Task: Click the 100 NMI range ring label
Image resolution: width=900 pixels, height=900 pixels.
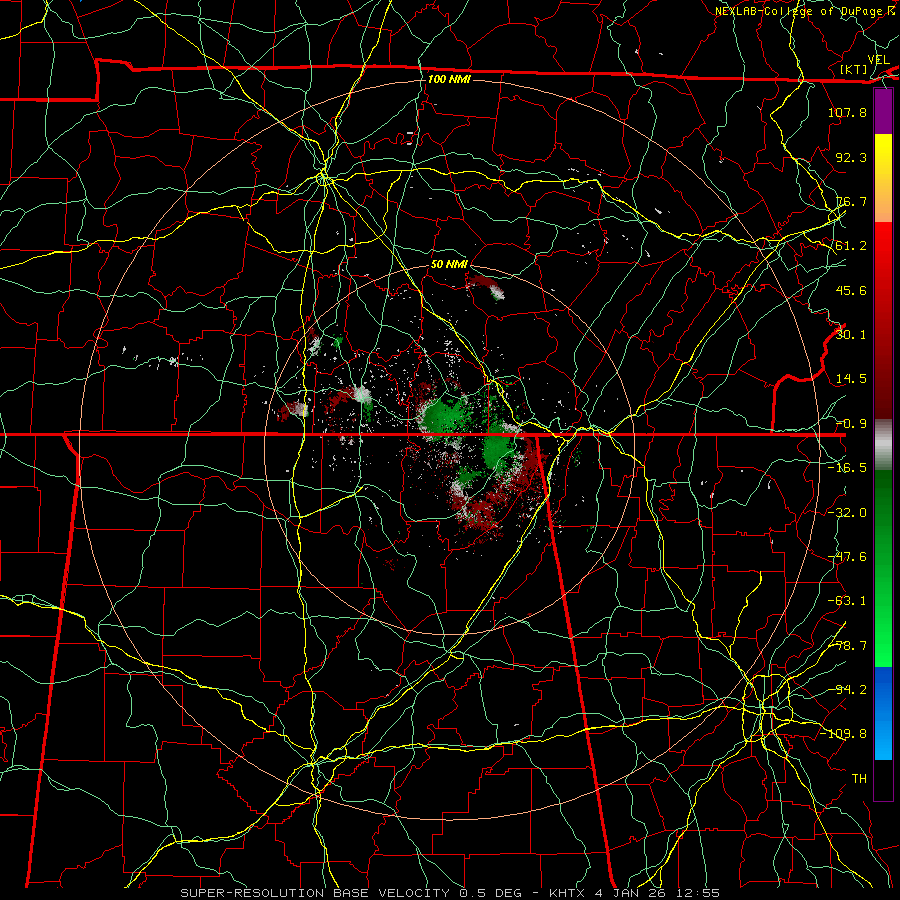Action: (449, 79)
